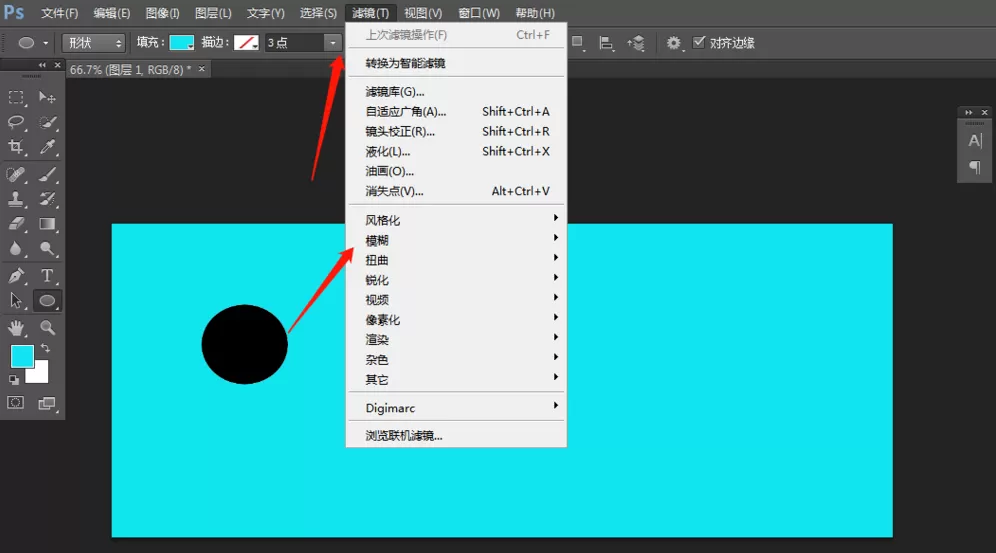This screenshot has width=996, height=553.
Task: Select the Horizontal Type tool
Action: pyautogui.click(x=47, y=276)
